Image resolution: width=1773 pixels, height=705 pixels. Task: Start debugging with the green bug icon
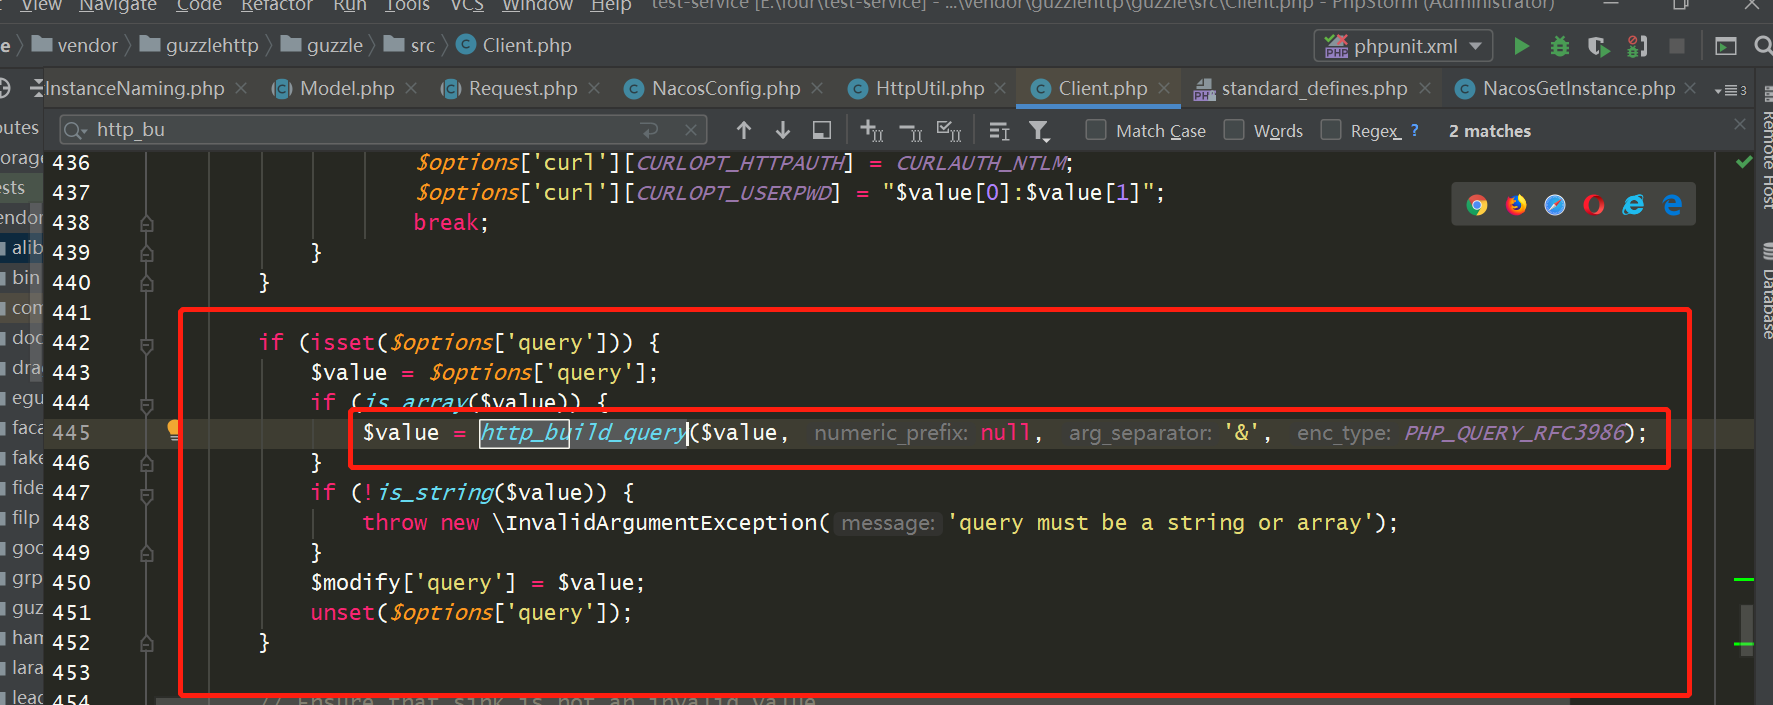[1559, 46]
